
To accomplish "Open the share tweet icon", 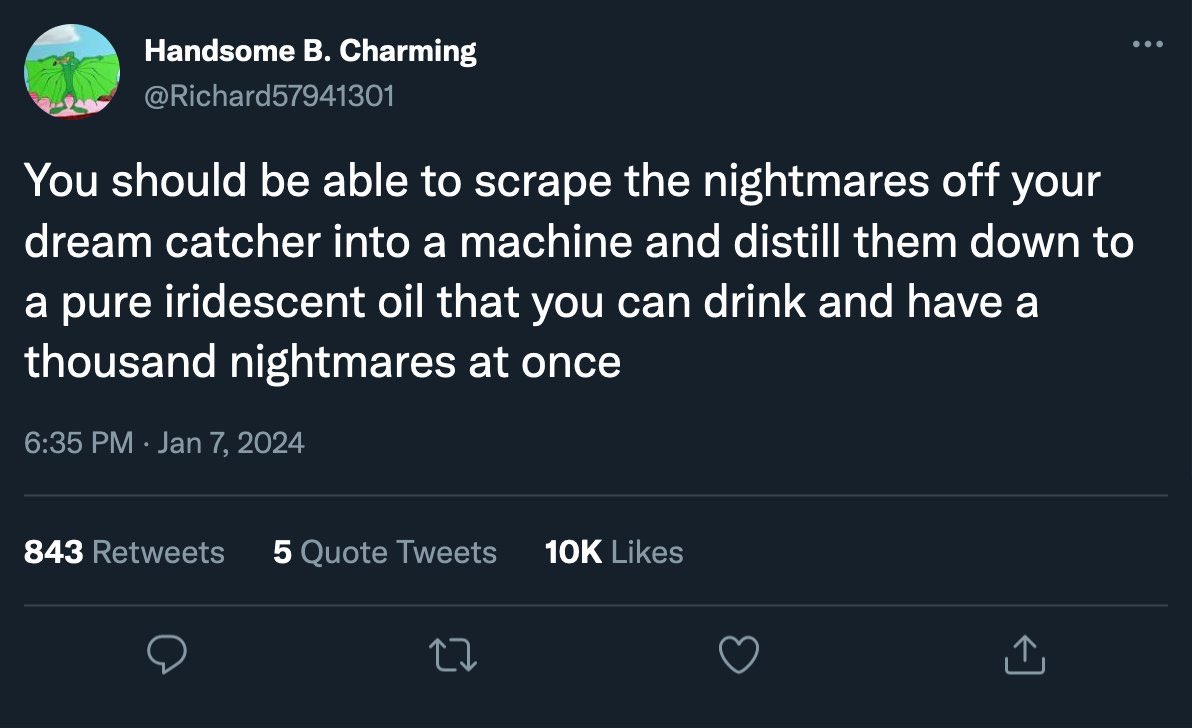I will tap(1025, 656).
